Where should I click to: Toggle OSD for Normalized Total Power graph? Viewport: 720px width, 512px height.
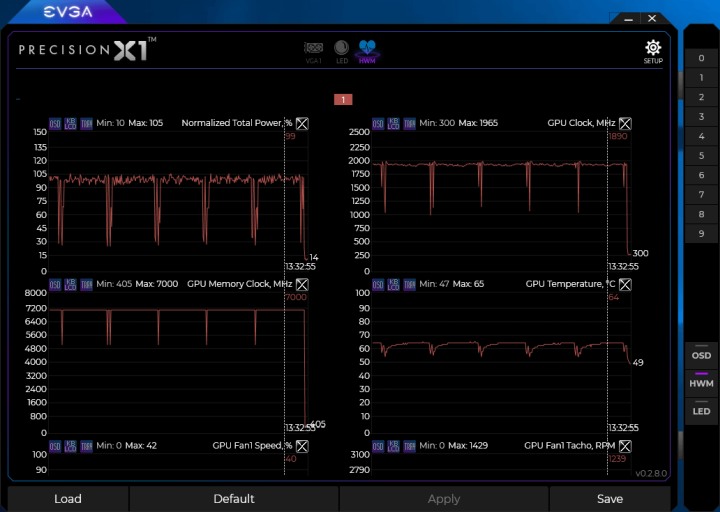[55, 124]
